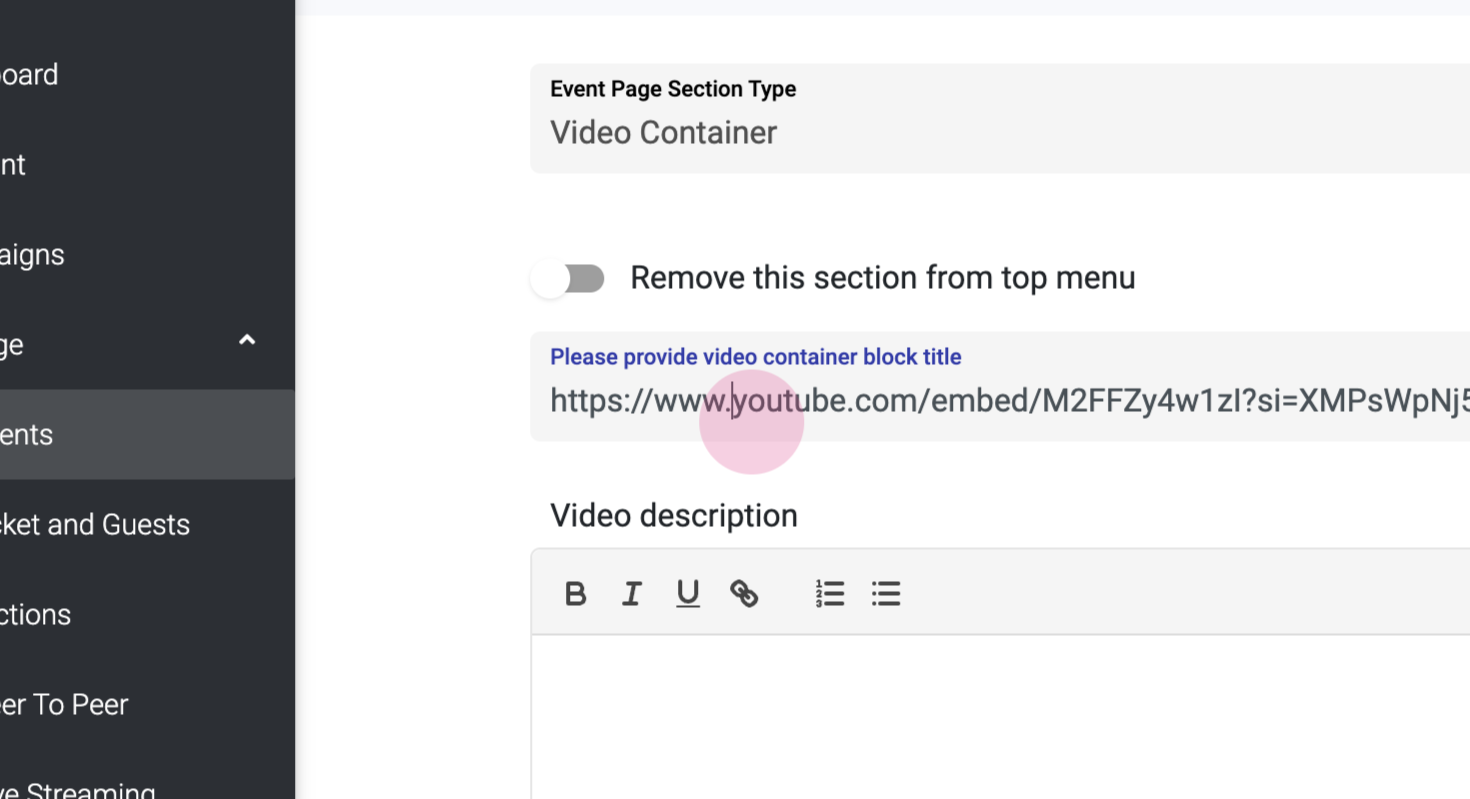This screenshot has width=1470, height=799.
Task: Click the sidebar item ending in 'nt' below Dashboard
Action: tap(14, 165)
